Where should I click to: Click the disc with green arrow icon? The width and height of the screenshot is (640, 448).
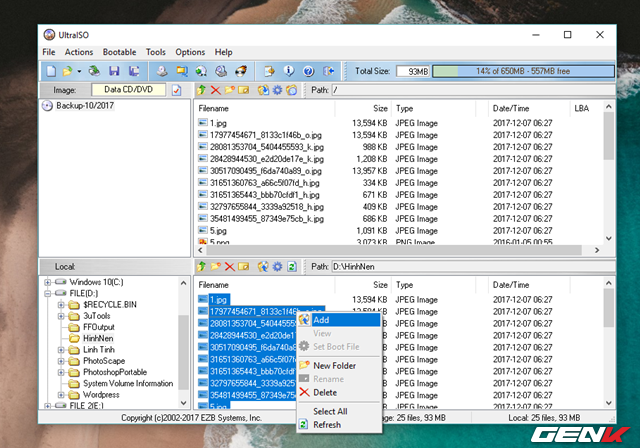[201, 71]
